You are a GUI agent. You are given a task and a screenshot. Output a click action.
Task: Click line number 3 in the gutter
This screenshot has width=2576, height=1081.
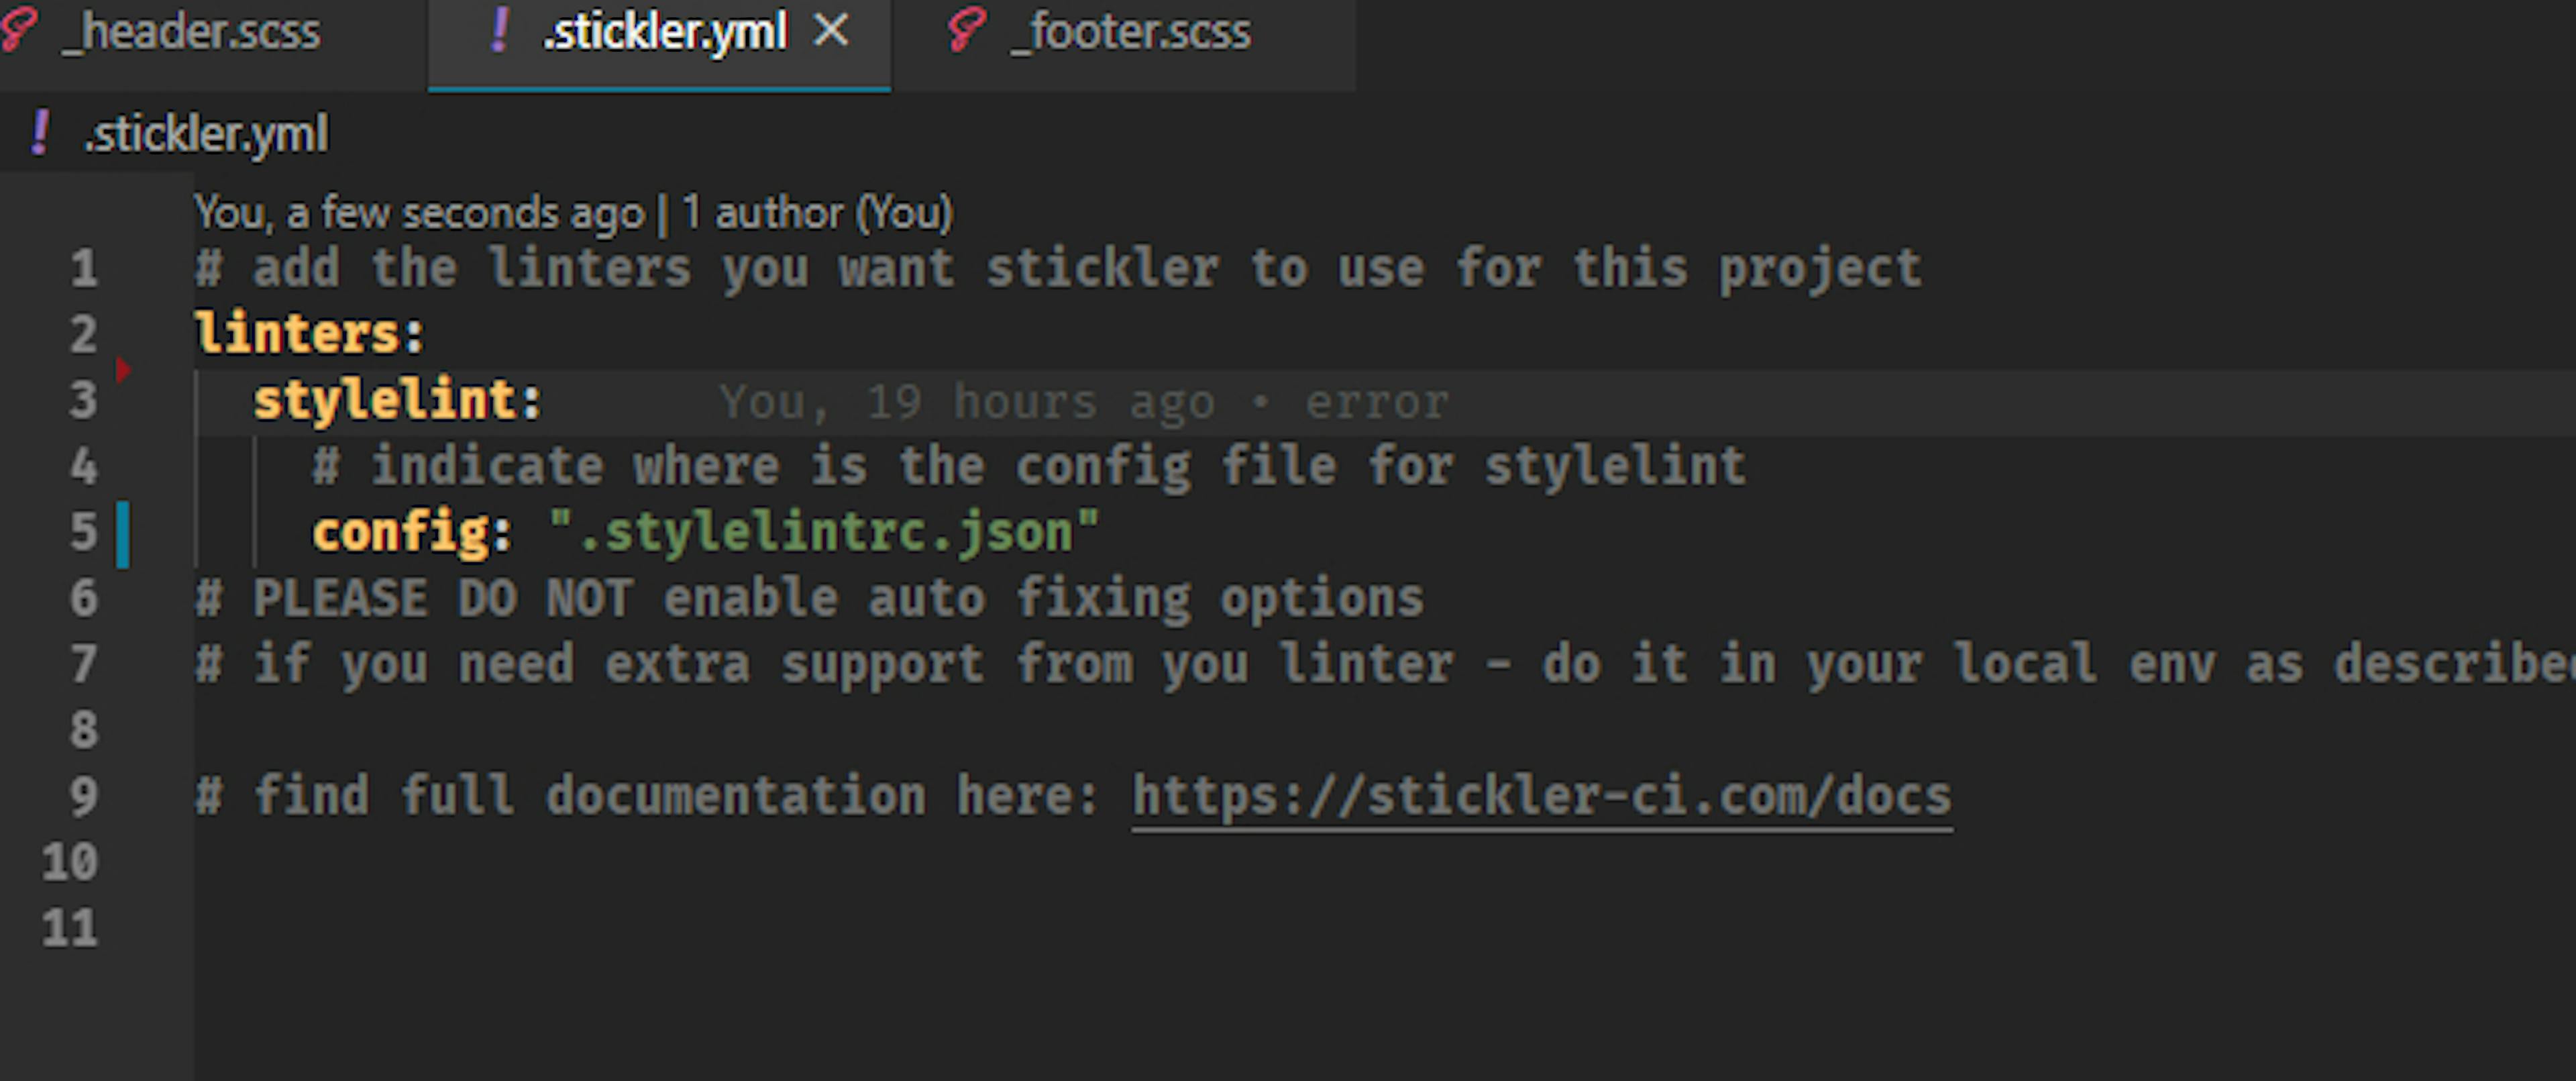(84, 400)
